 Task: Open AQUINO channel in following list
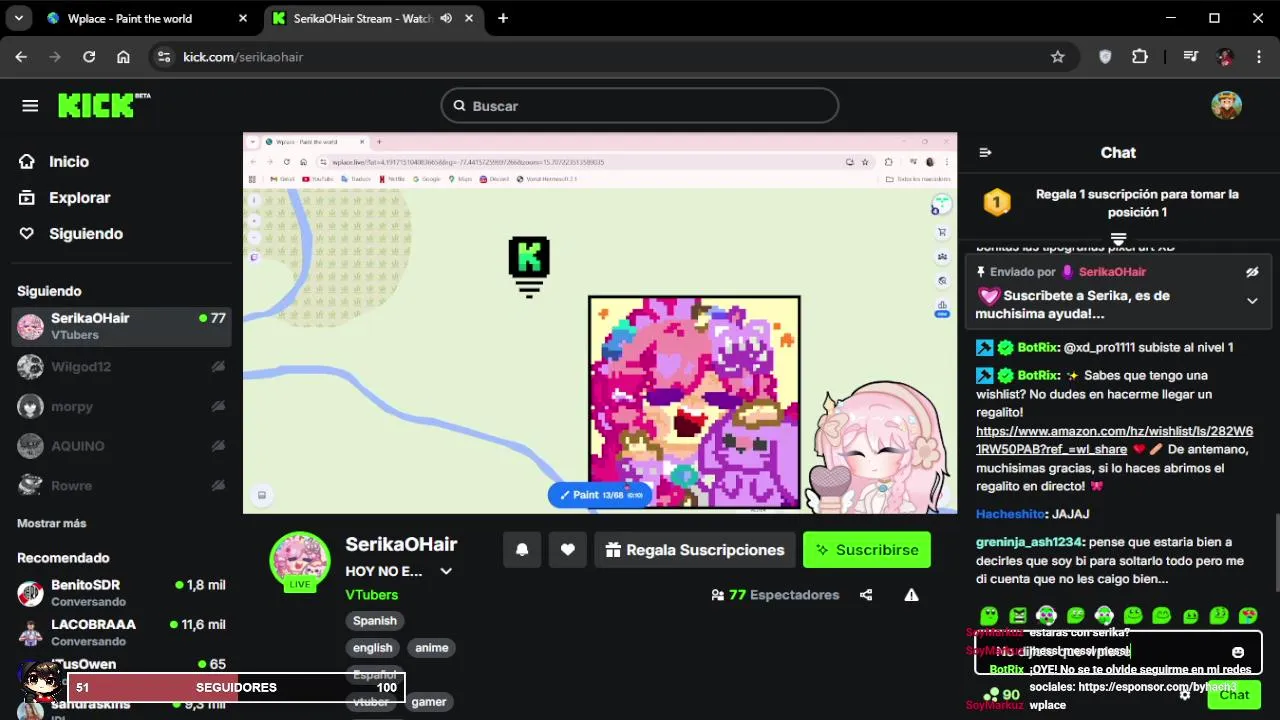(x=122, y=446)
